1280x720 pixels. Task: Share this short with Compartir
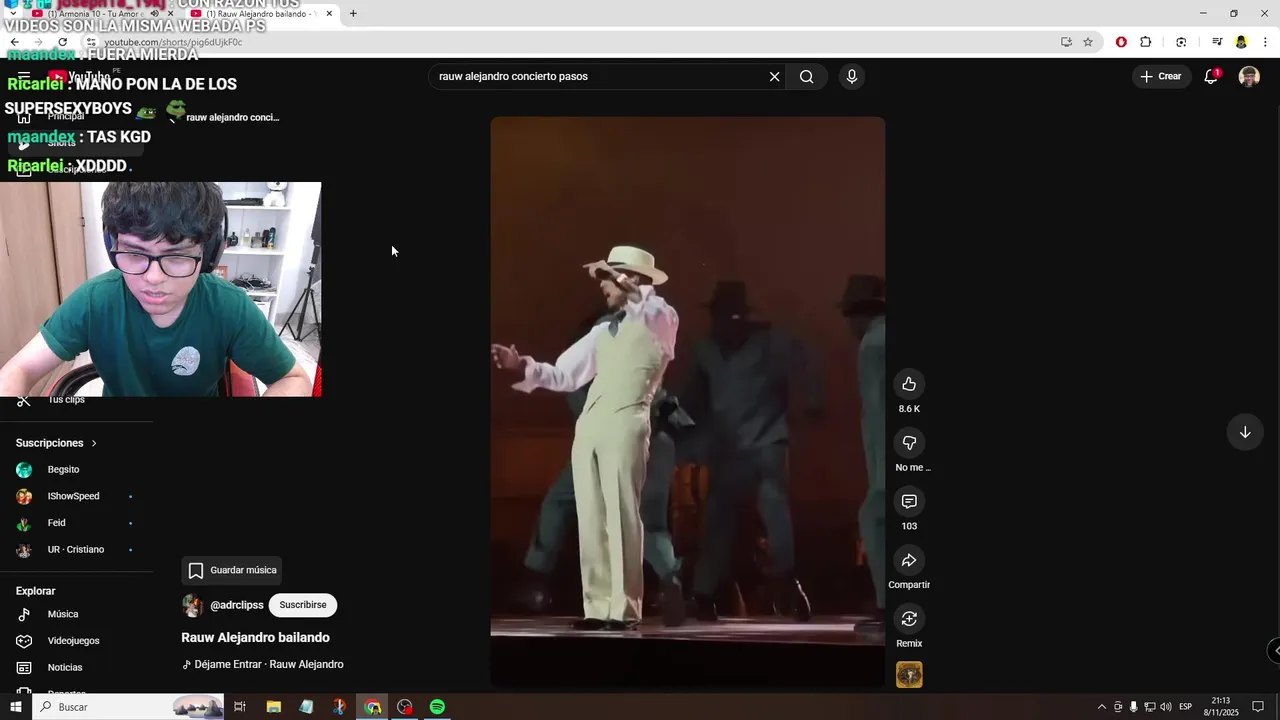pyautogui.click(x=909, y=560)
